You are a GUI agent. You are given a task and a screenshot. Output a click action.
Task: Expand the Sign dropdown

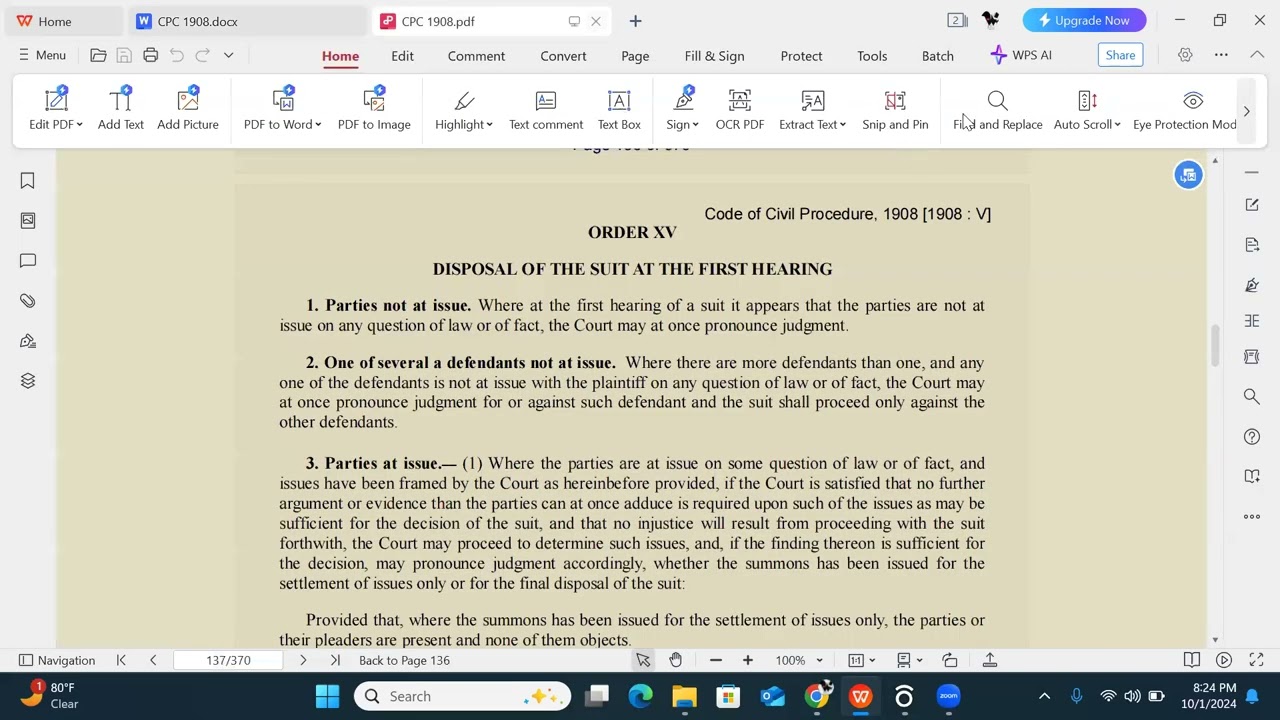[695, 125]
